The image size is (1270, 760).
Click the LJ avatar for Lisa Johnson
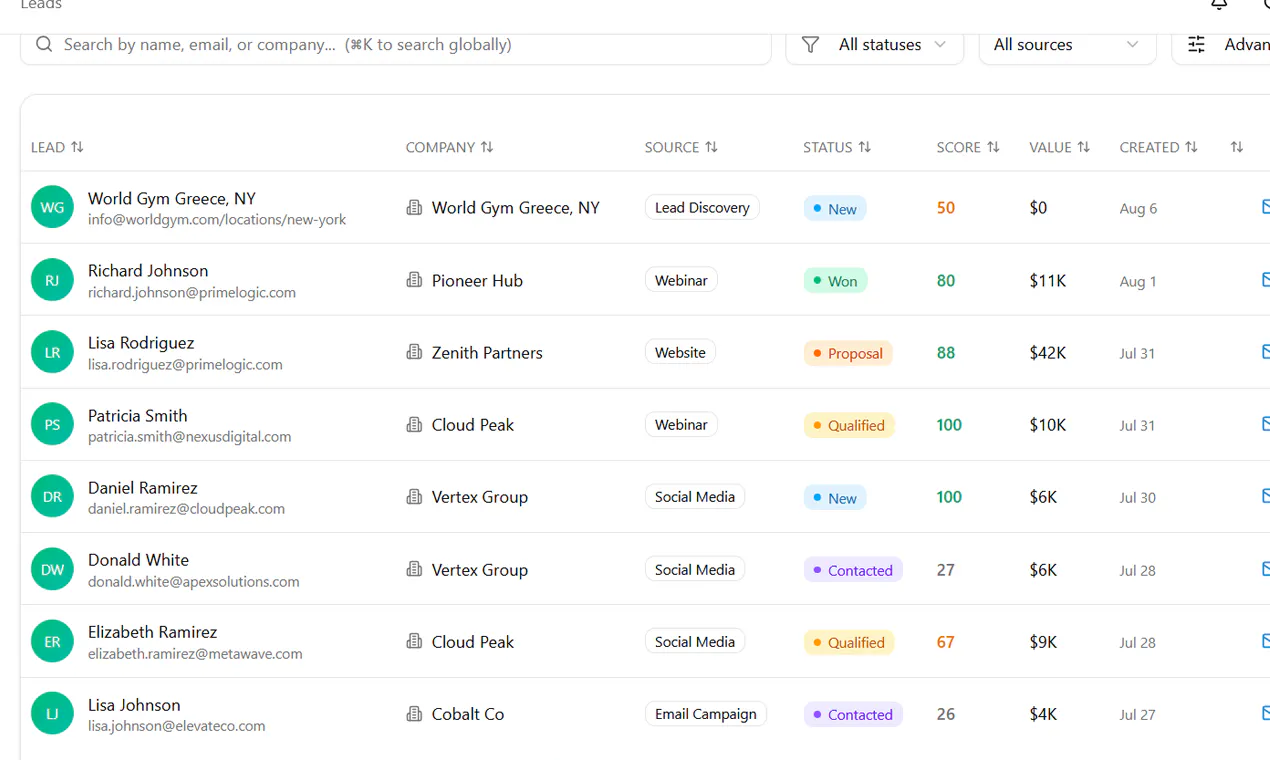pyautogui.click(x=52, y=714)
